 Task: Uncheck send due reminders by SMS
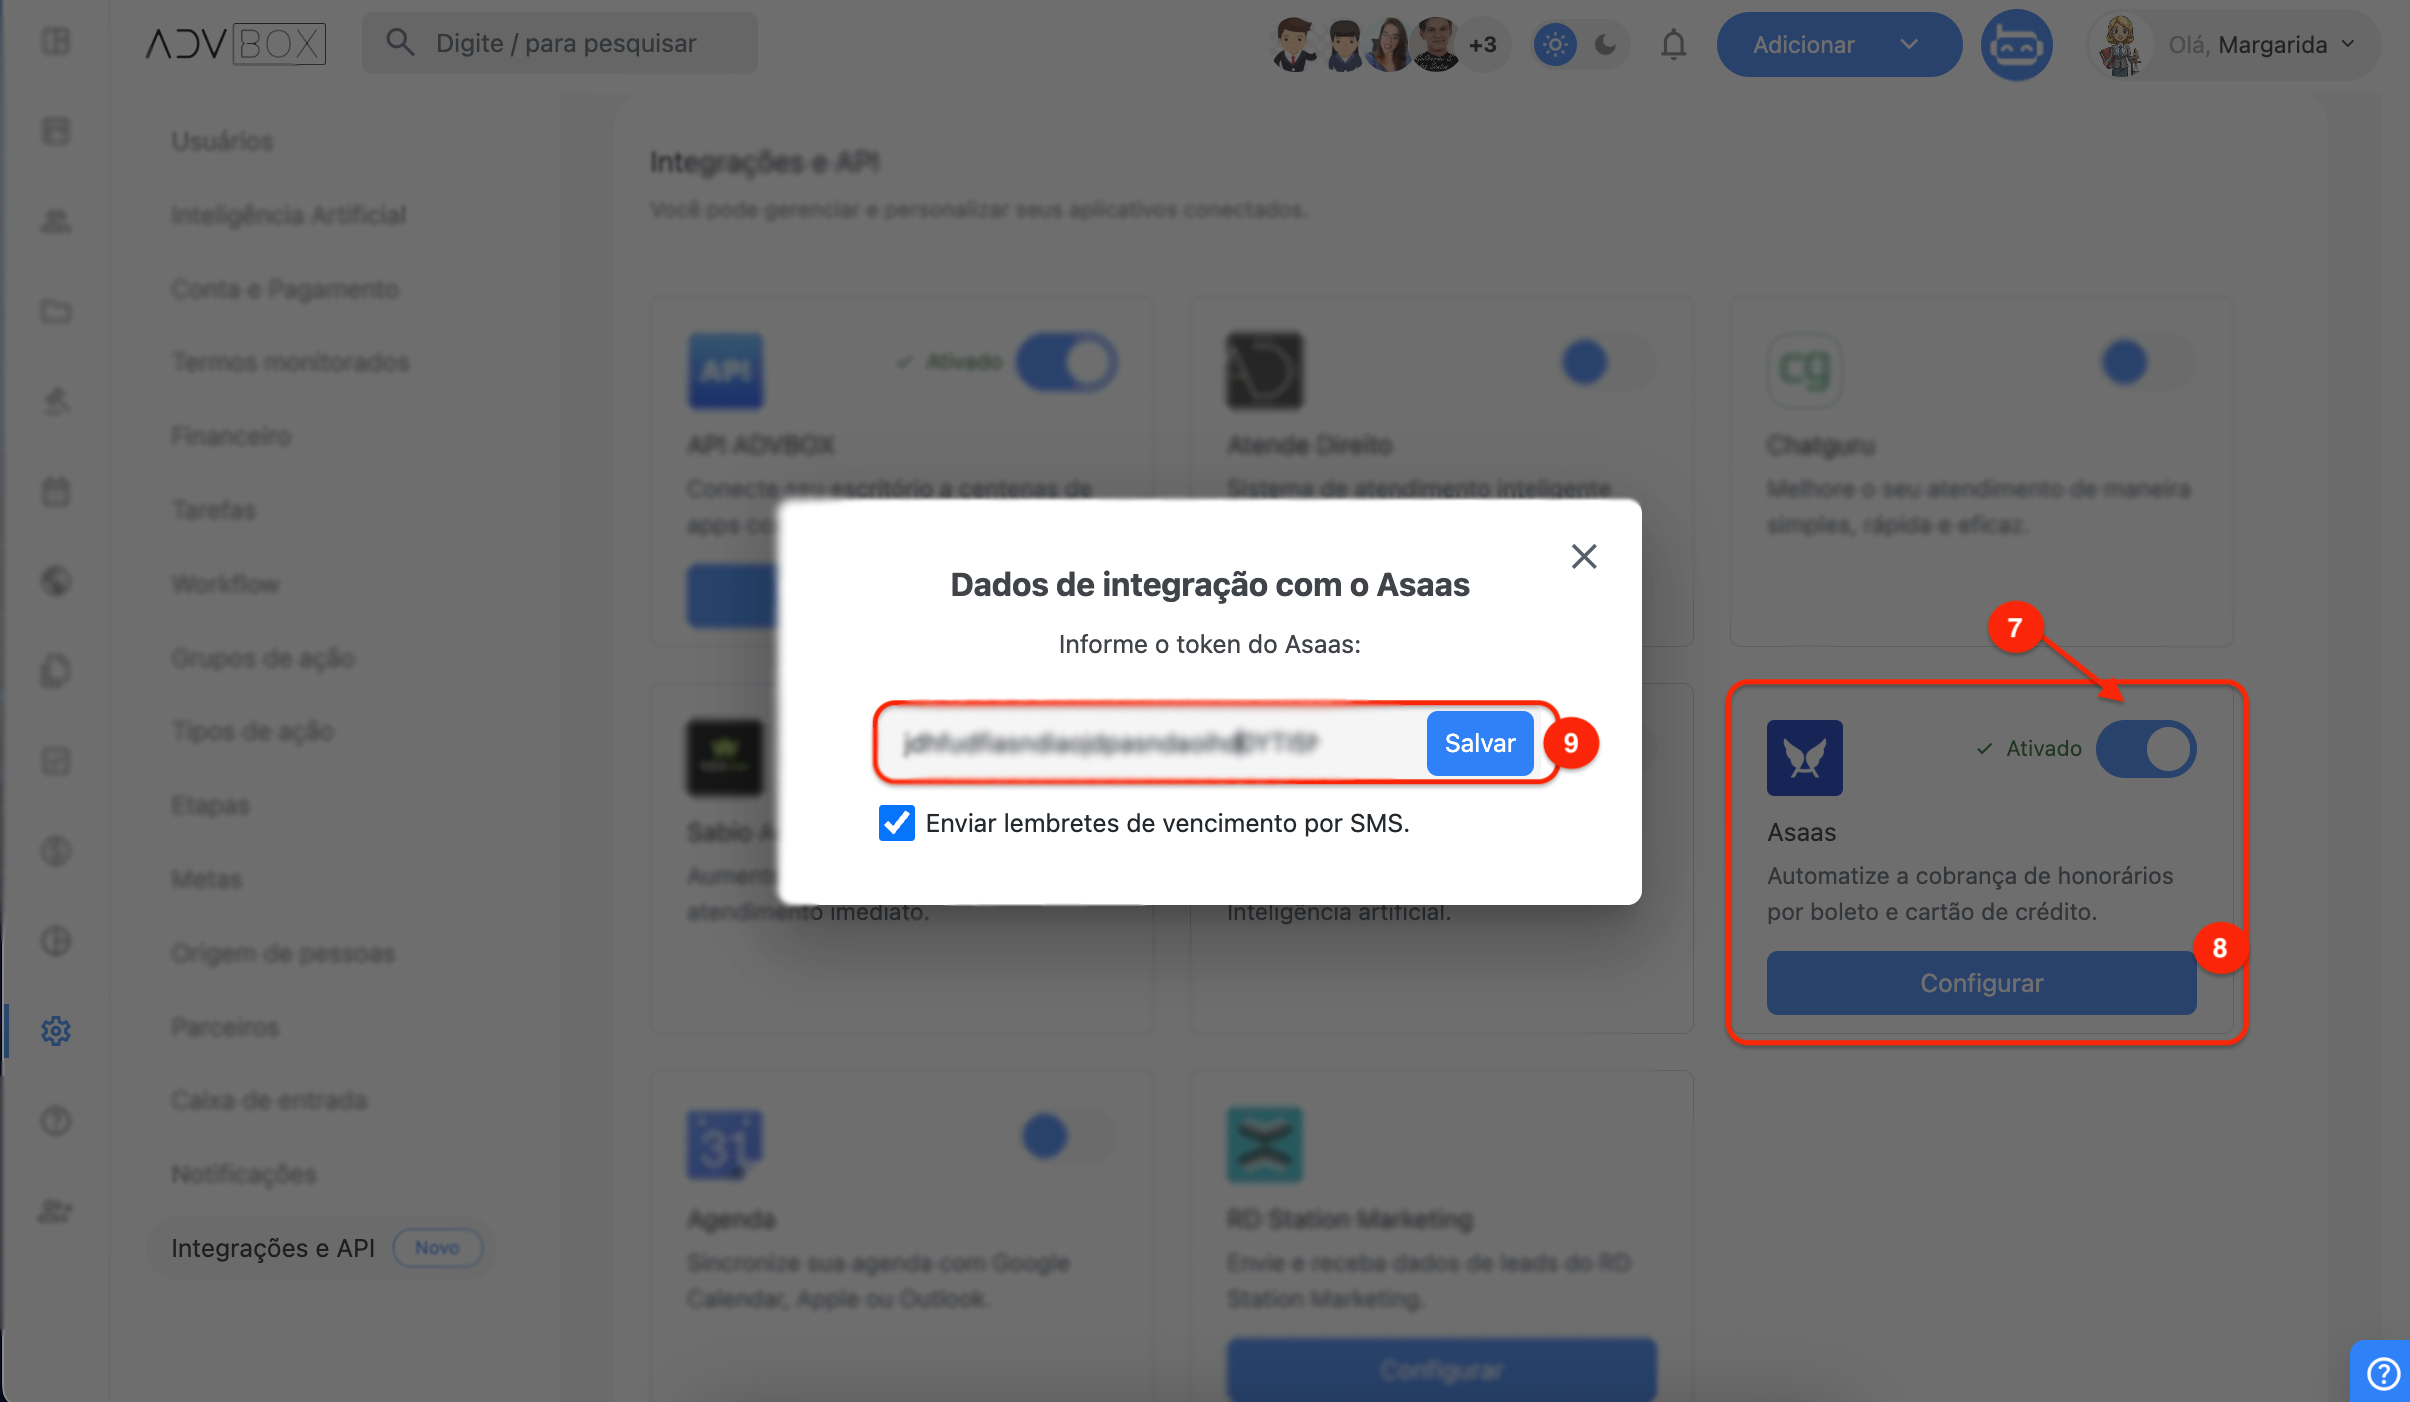[897, 823]
